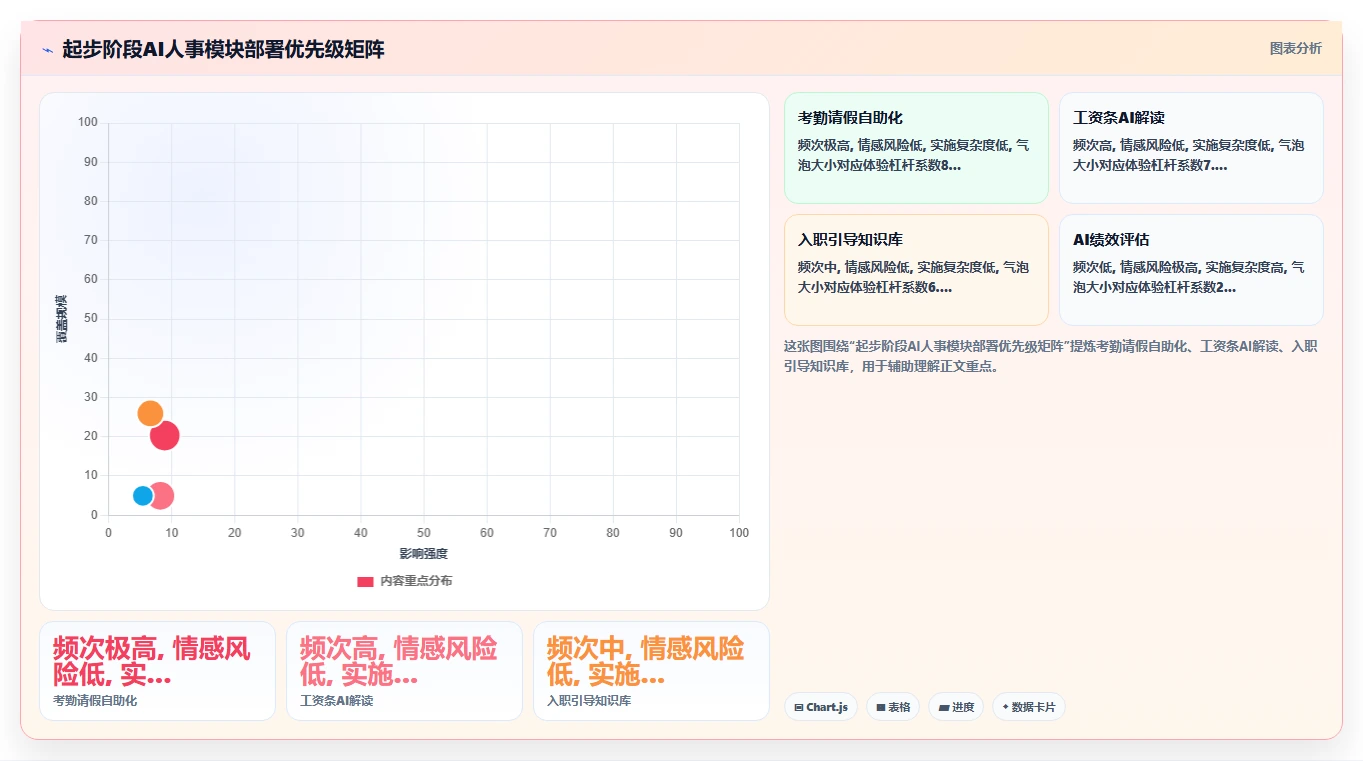Image resolution: width=1363 pixels, height=761 pixels.
Task: Click the y-axis title on the chart
Action: pos(62,319)
